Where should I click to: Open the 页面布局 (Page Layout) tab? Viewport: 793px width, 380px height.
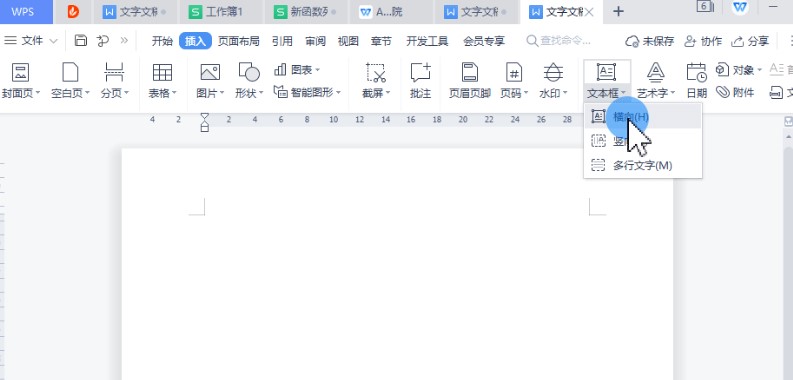[x=239, y=41]
